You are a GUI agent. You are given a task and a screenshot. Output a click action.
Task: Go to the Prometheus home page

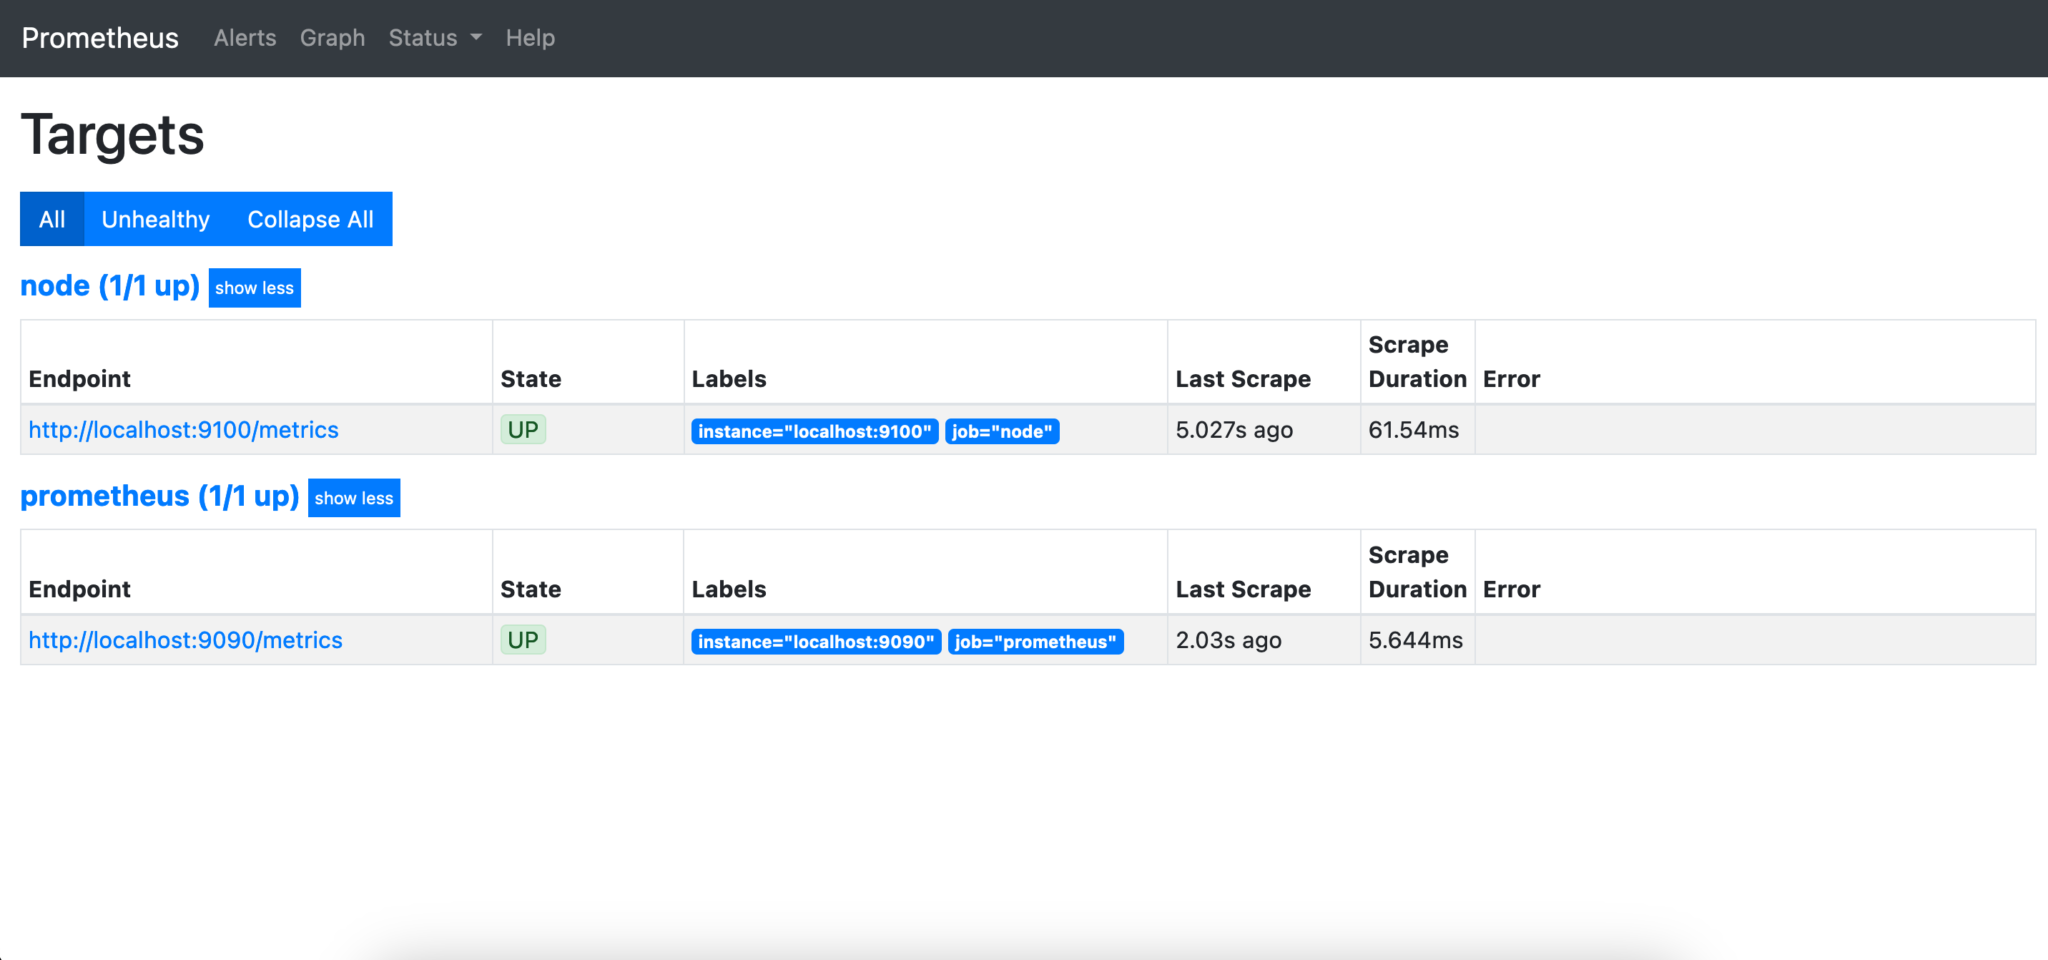point(99,38)
